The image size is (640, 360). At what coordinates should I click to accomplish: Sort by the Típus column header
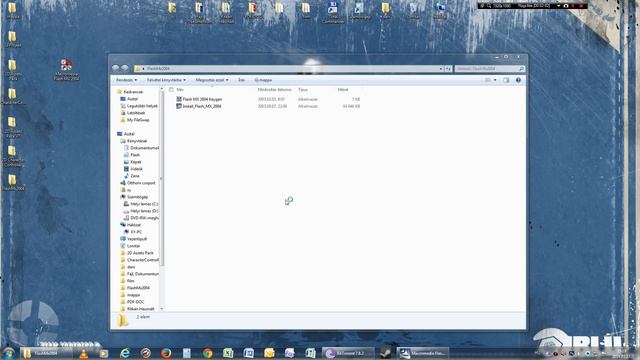pos(303,89)
